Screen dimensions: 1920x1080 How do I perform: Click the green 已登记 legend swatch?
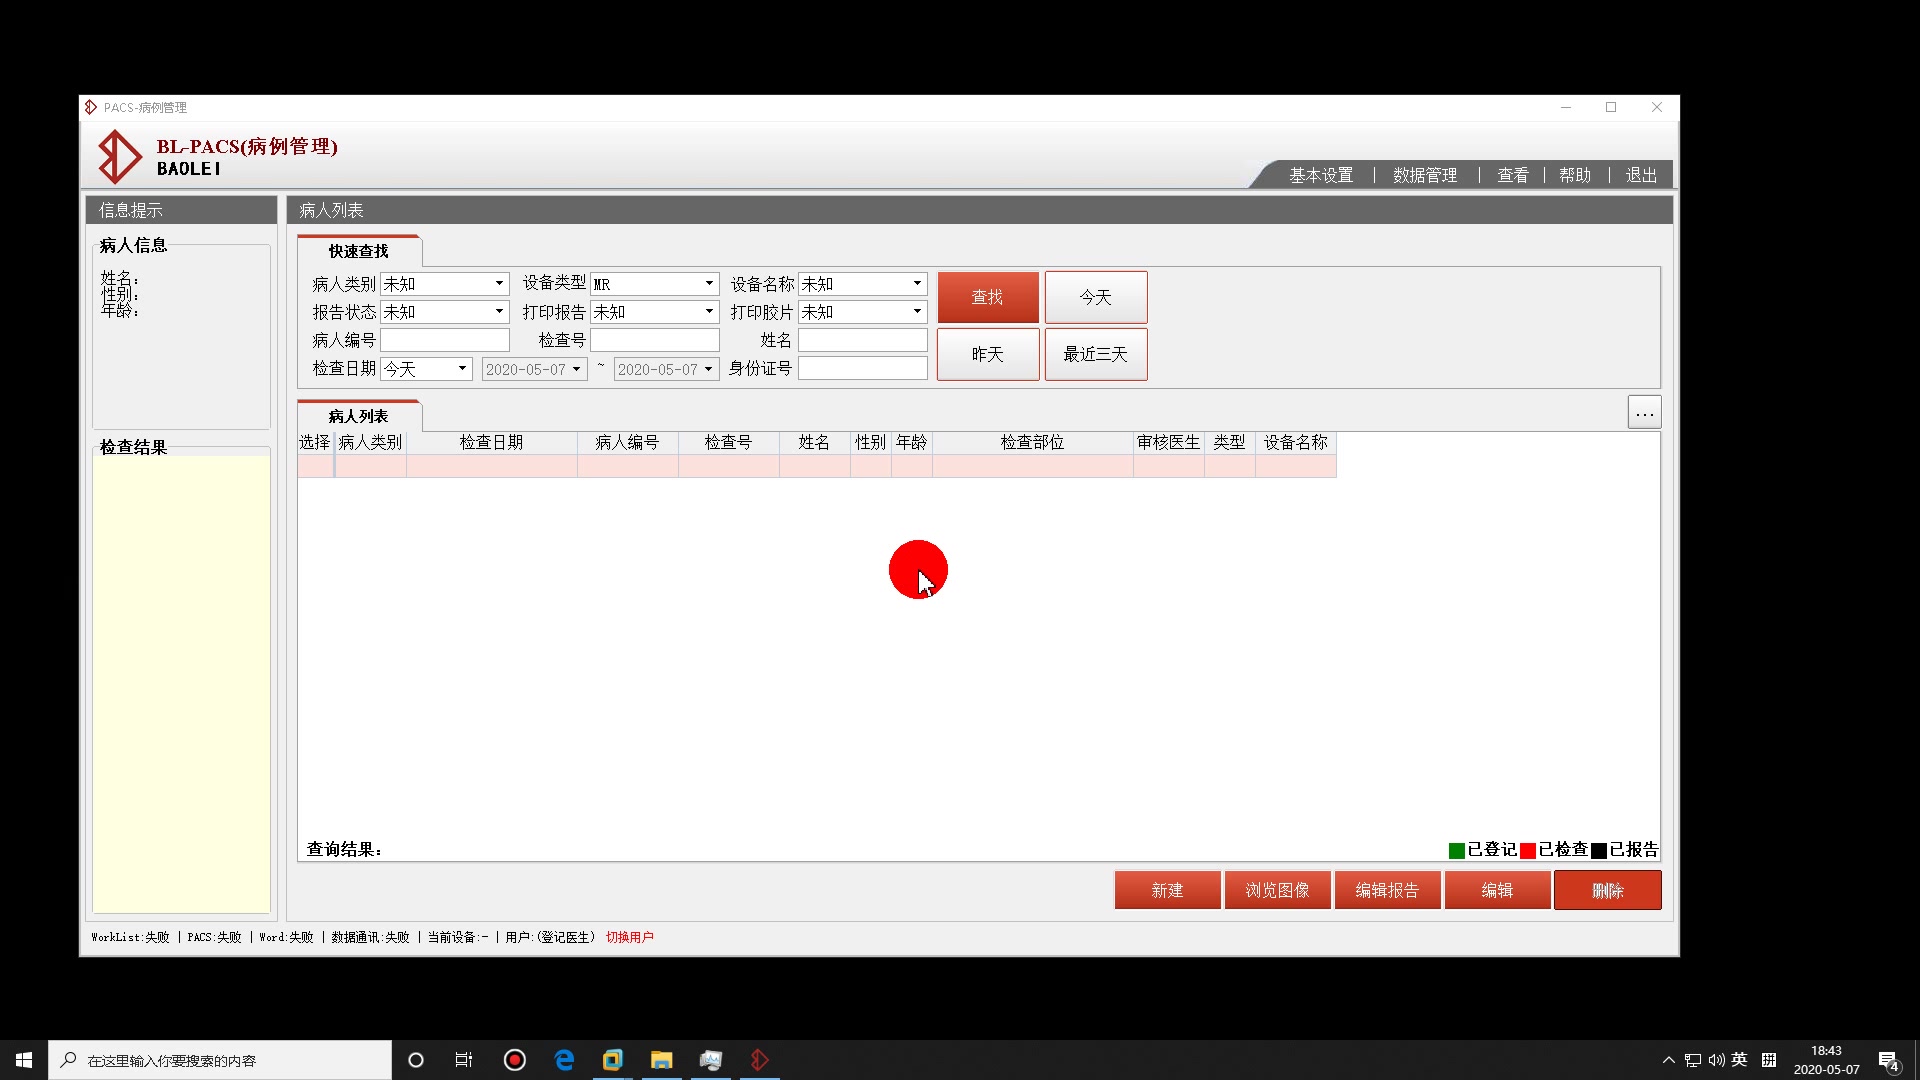pyautogui.click(x=1456, y=850)
